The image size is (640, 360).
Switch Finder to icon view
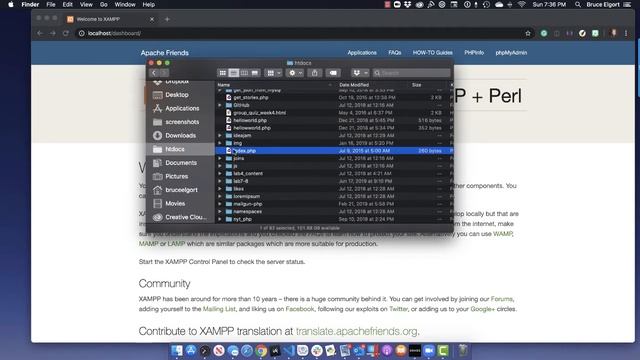pos(222,73)
